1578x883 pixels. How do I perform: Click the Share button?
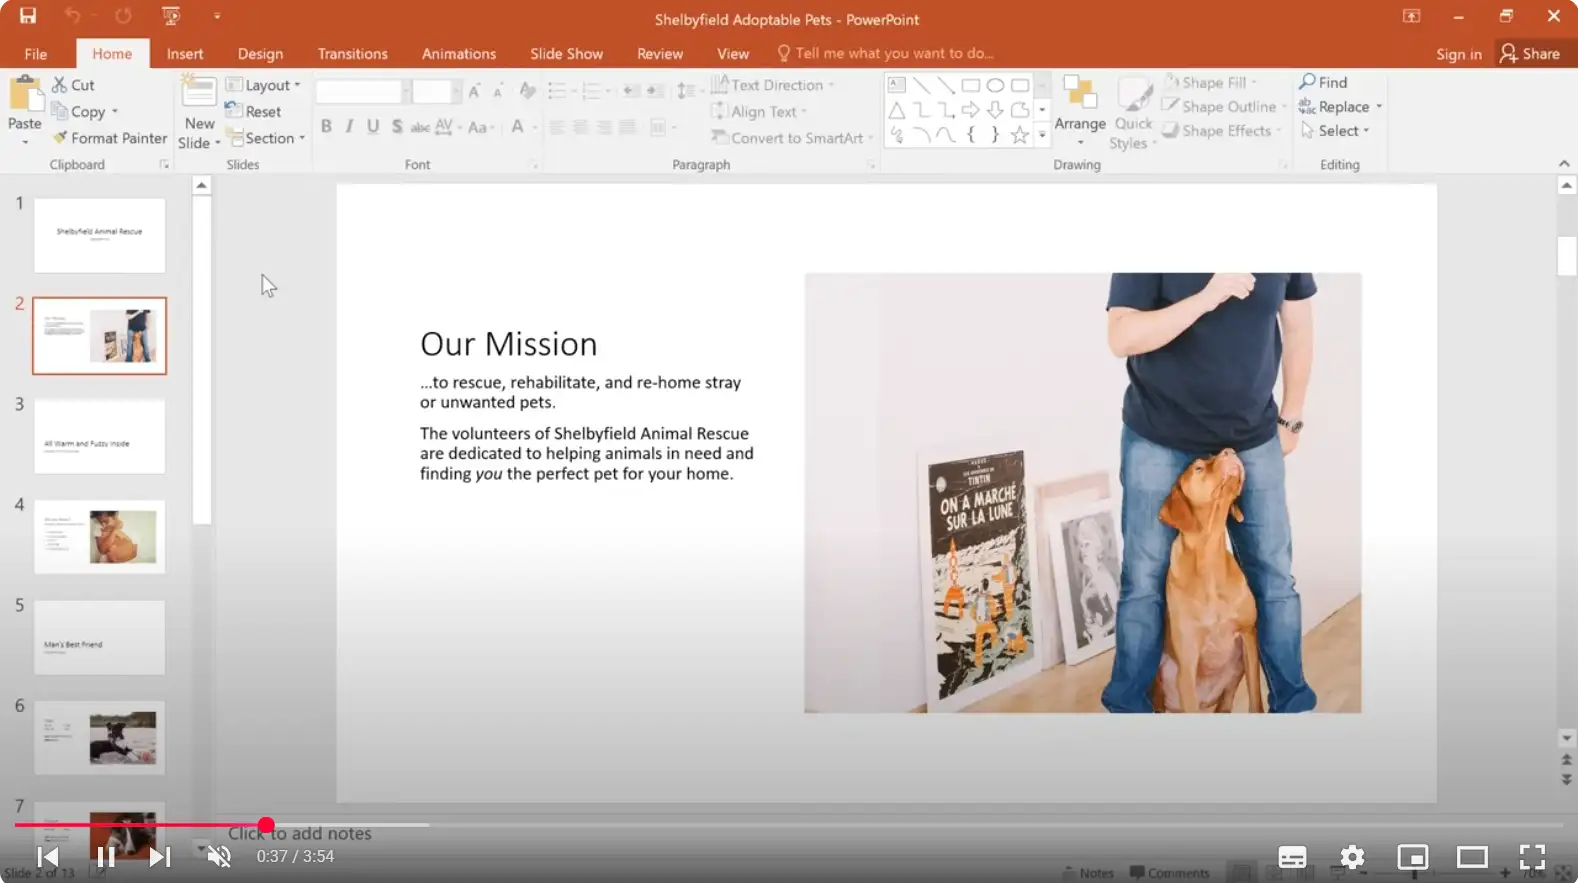pos(1530,54)
